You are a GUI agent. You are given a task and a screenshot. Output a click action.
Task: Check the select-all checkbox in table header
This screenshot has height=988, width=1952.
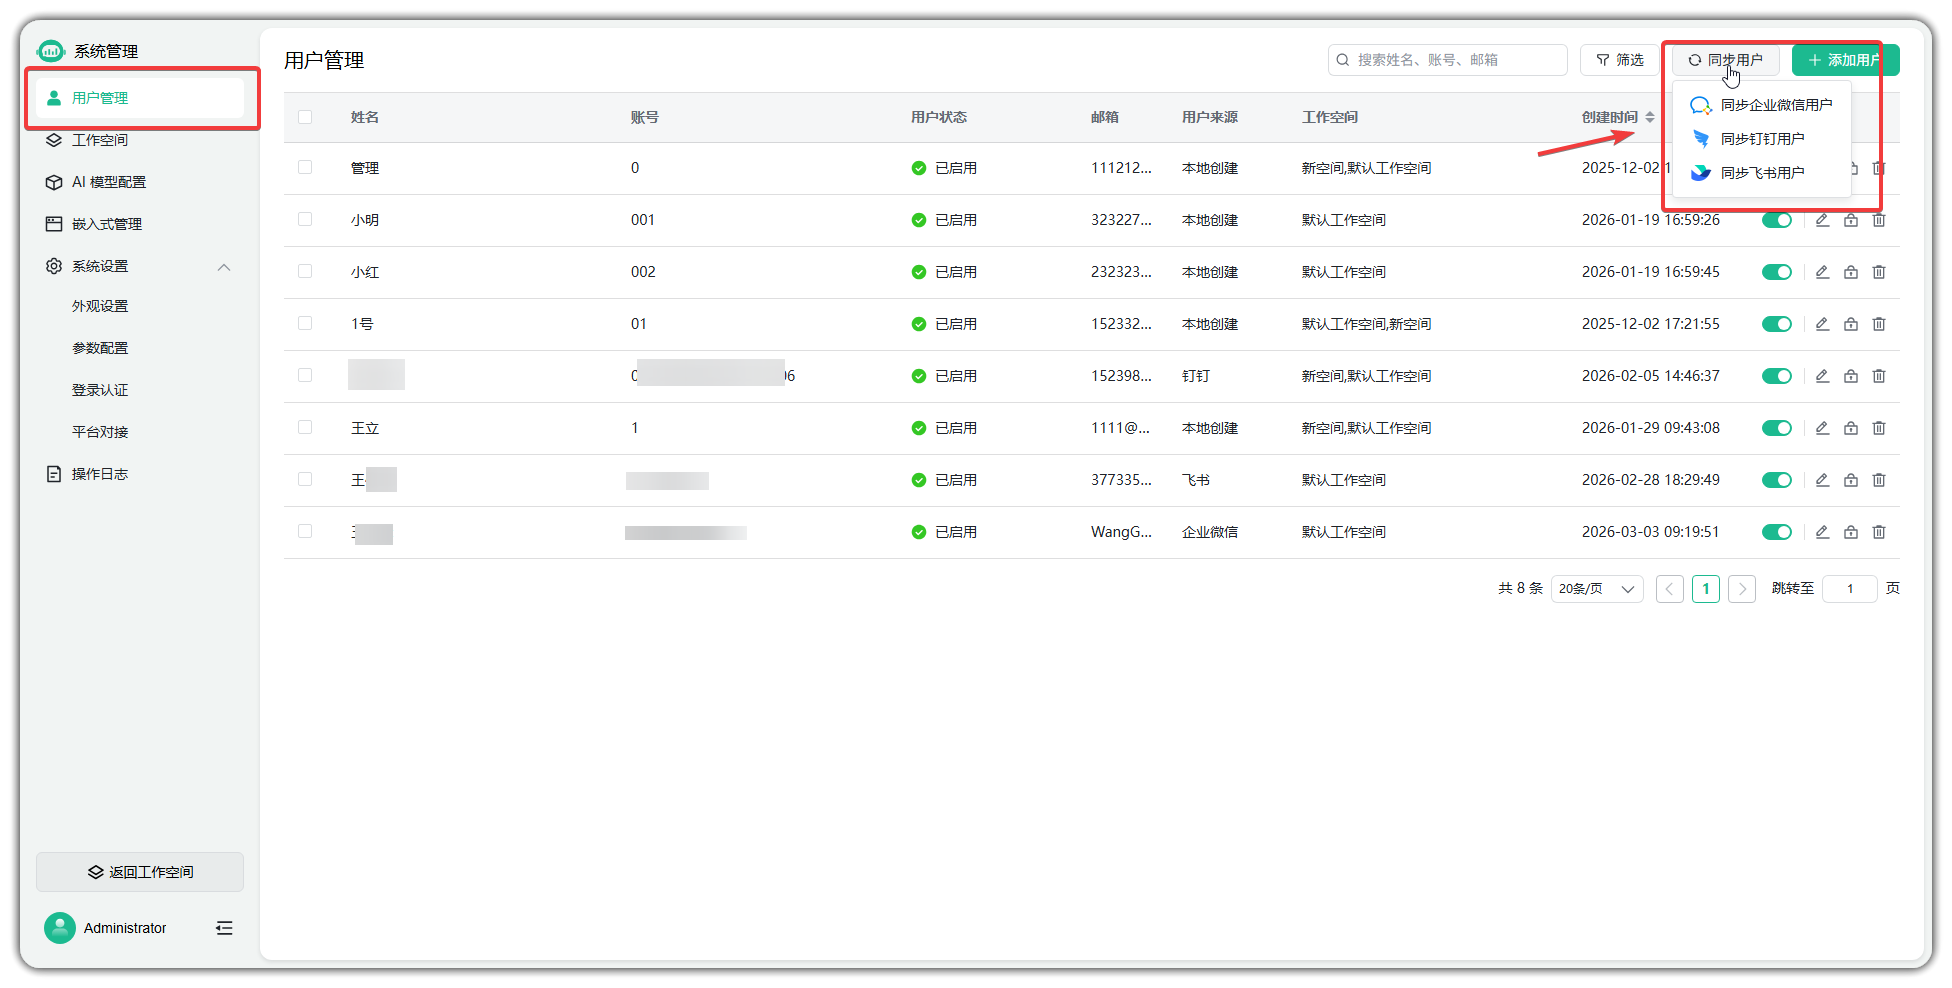(x=305, y=117)
